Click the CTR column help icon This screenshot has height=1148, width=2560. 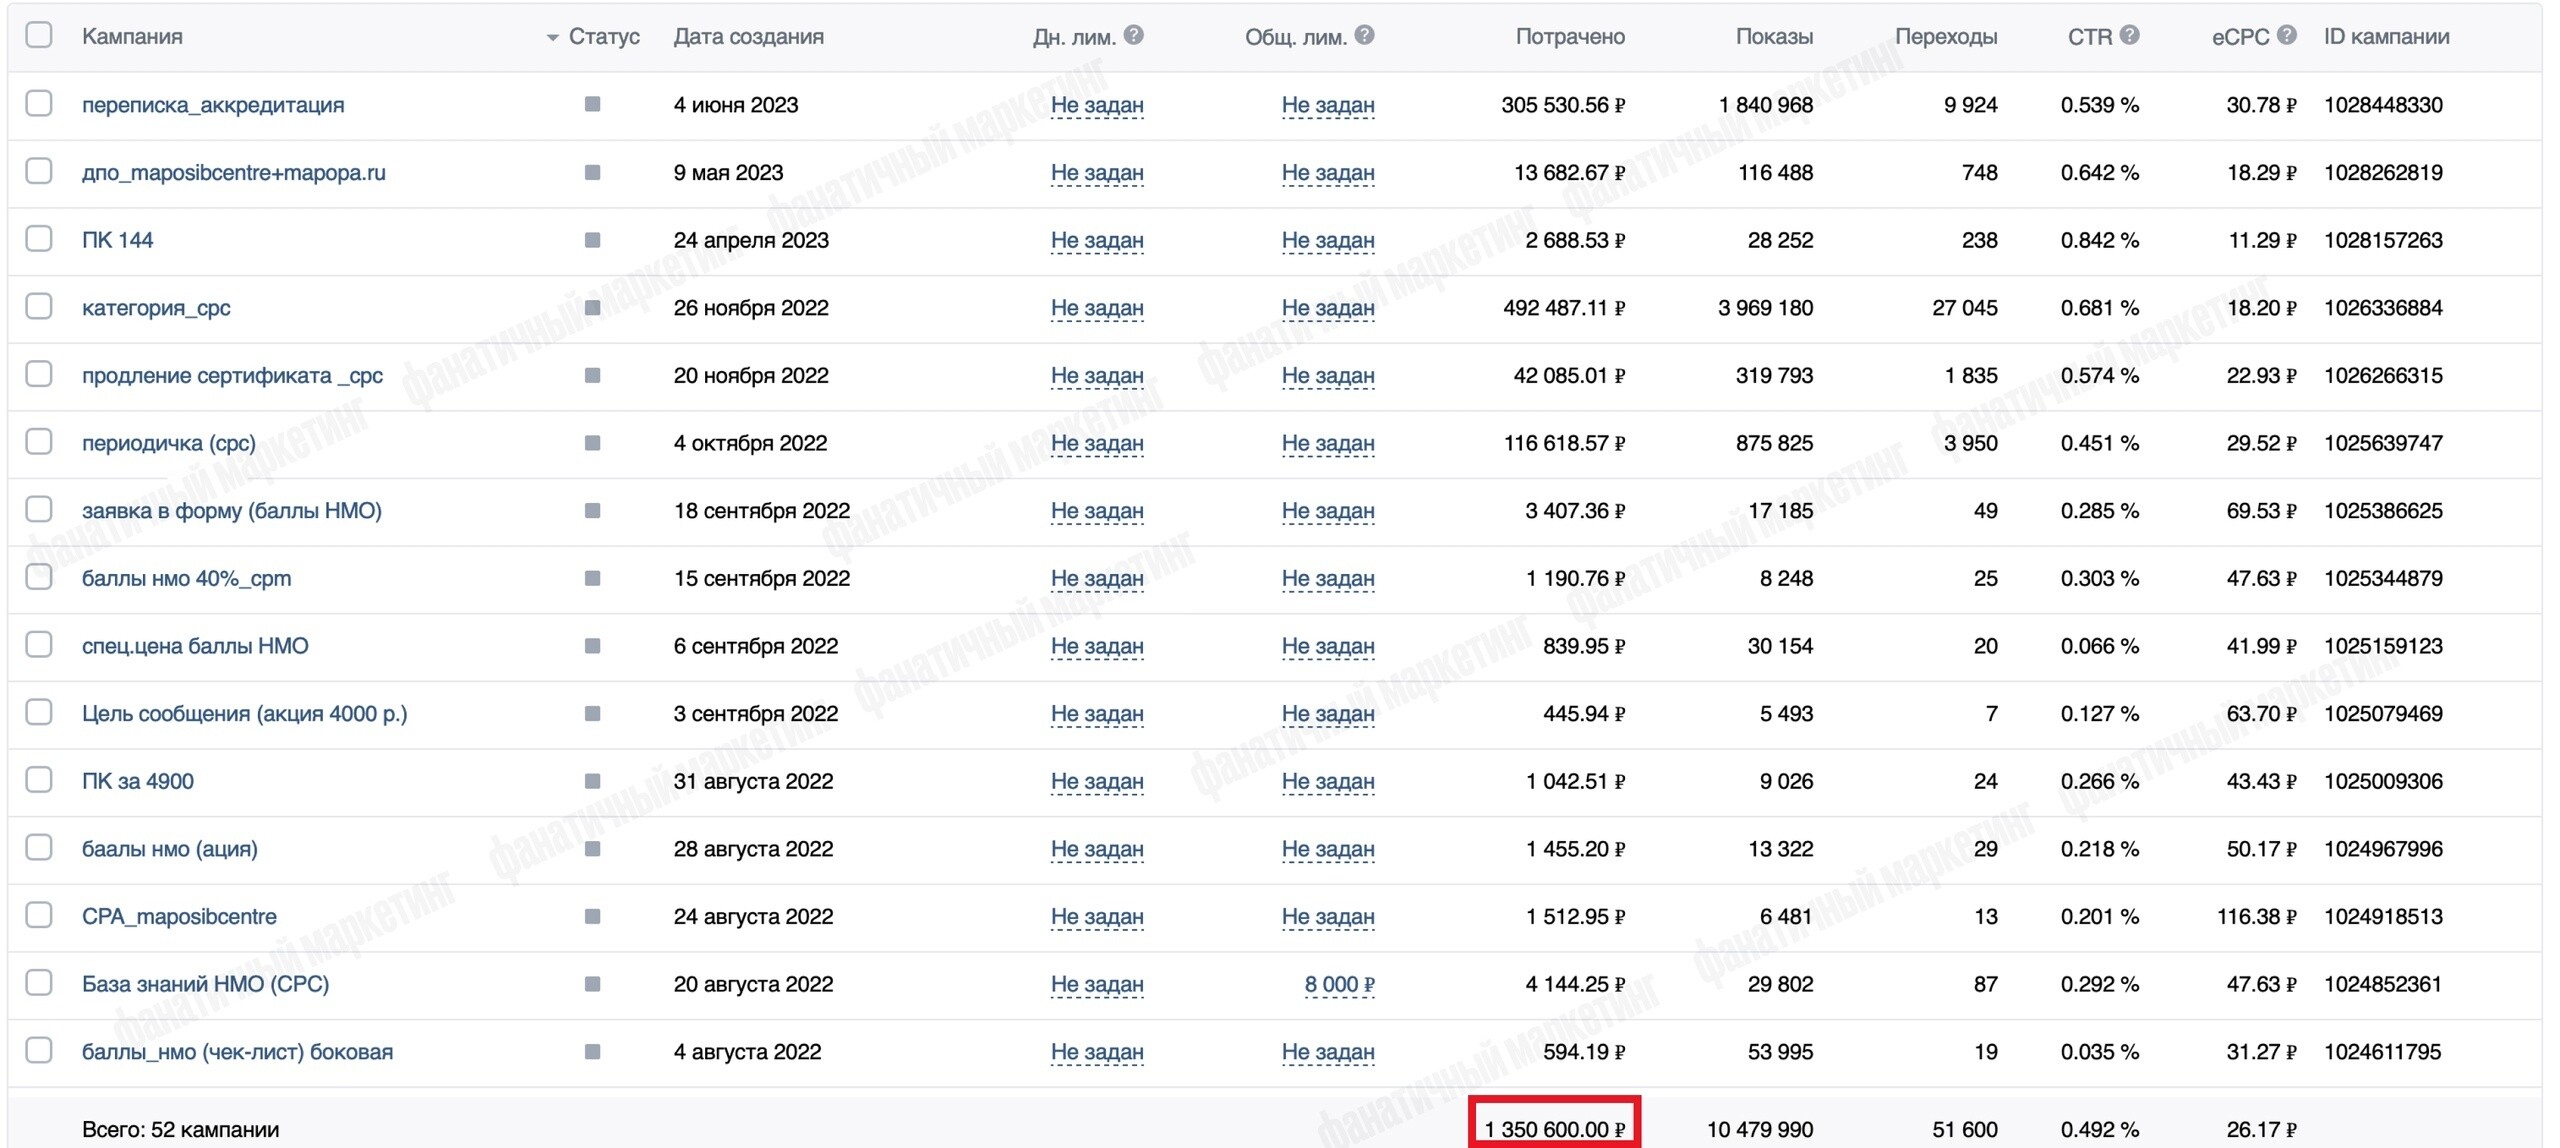pos(2129,35)
